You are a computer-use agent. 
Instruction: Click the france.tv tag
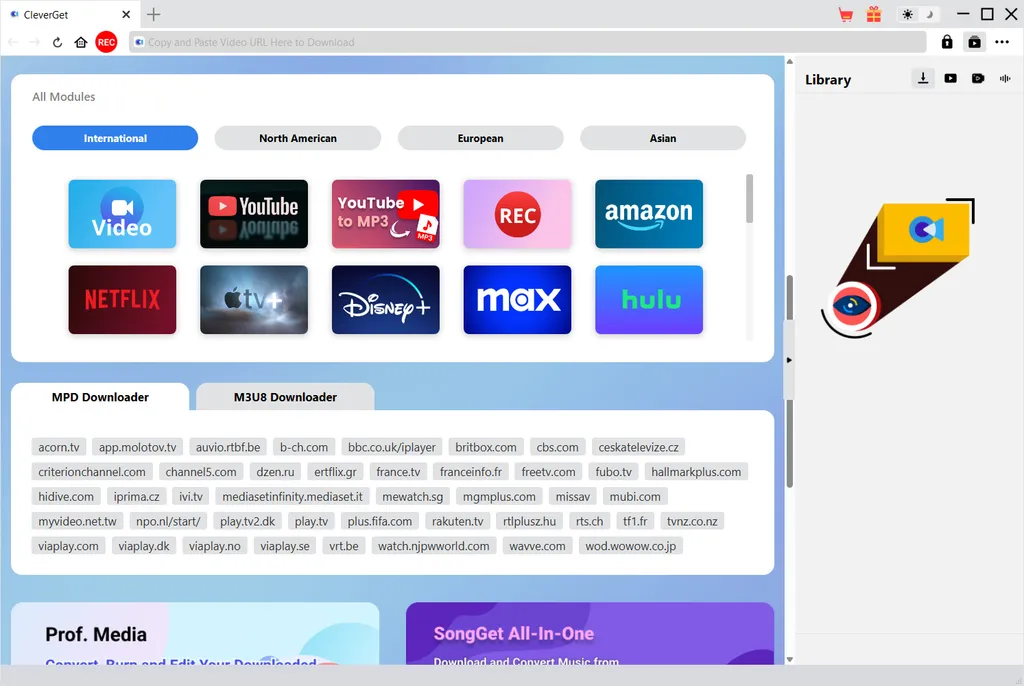coord(398,472)
